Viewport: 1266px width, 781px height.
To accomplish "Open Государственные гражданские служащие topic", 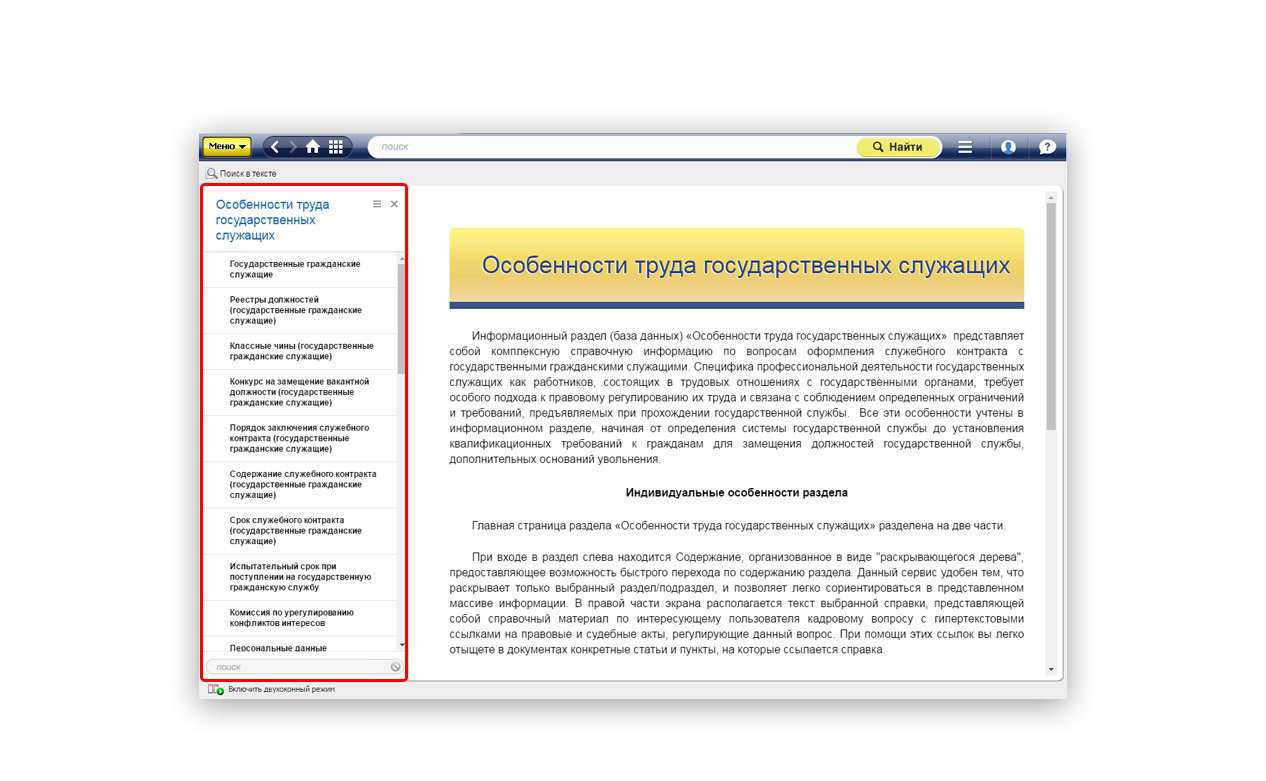I will pos(295,269).
